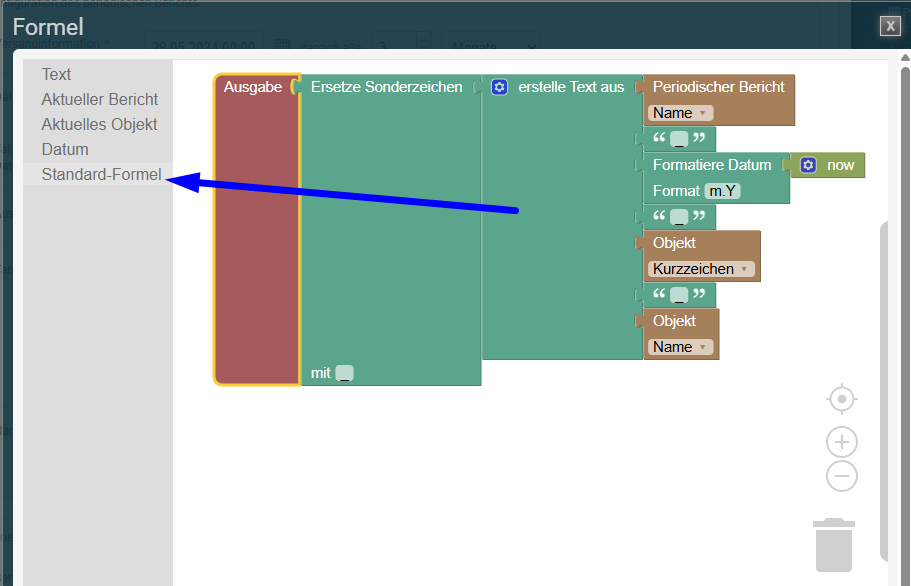This screenshot has width=911, height=586.
Task: Open the Aktueller Bericht category
Action: point(99,99)
